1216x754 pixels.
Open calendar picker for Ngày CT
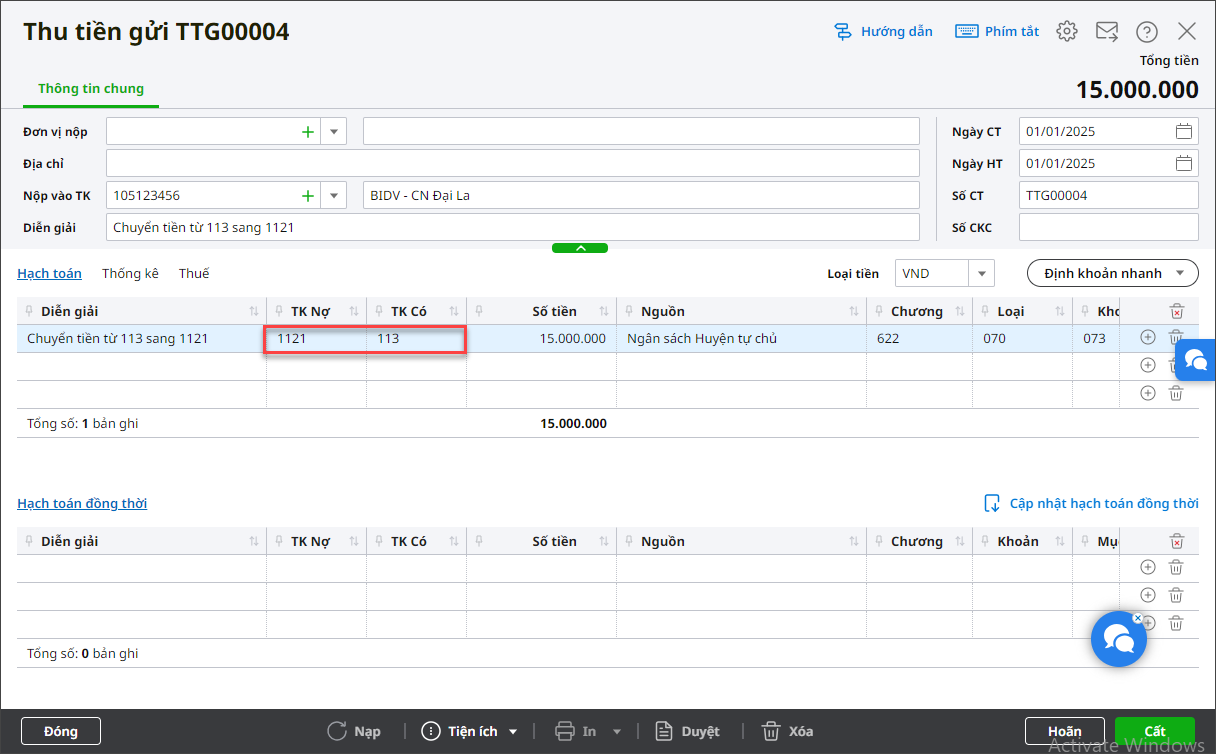[1184, 131]
